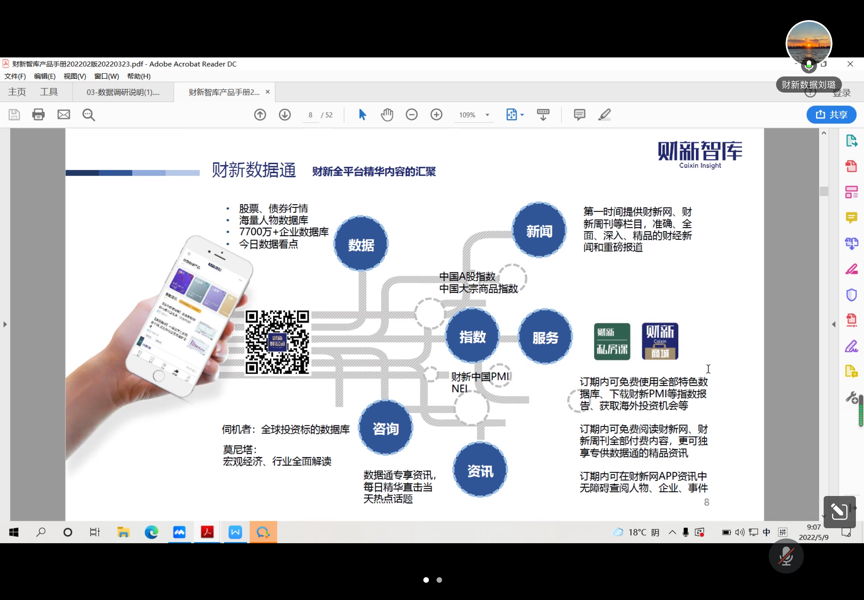
Task: Click the 共享 share button
Action: coord(831,115)
